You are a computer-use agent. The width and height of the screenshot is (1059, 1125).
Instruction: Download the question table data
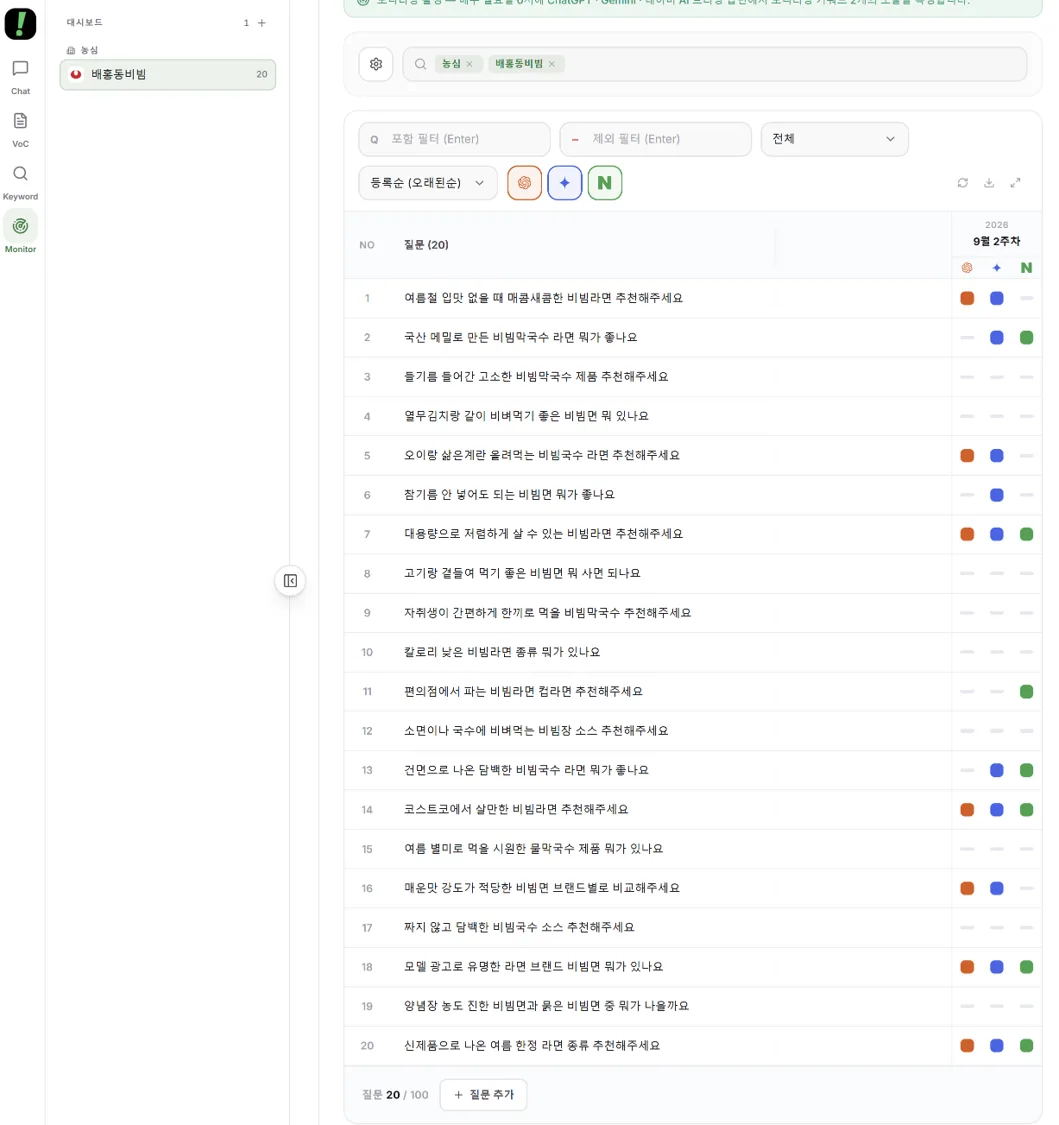(989, 183)
